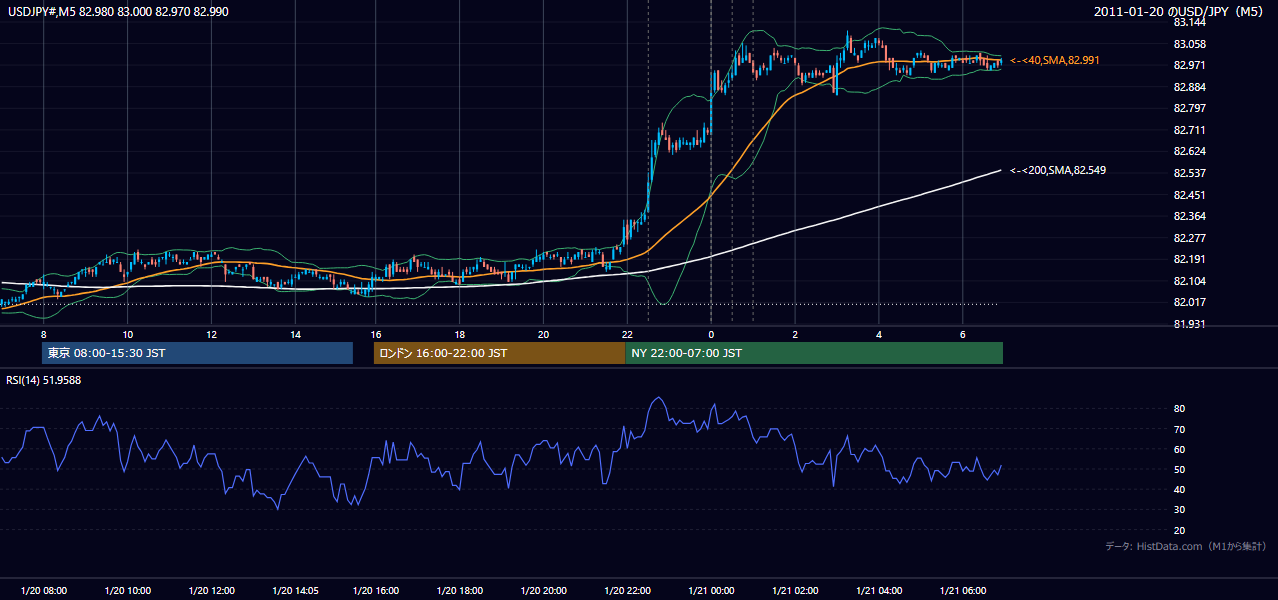This screenshot has height=600, width=1278.
Task: Click the bottom time label 1/20 22:00
Action: pyautogui.click(x=627, y=591)
